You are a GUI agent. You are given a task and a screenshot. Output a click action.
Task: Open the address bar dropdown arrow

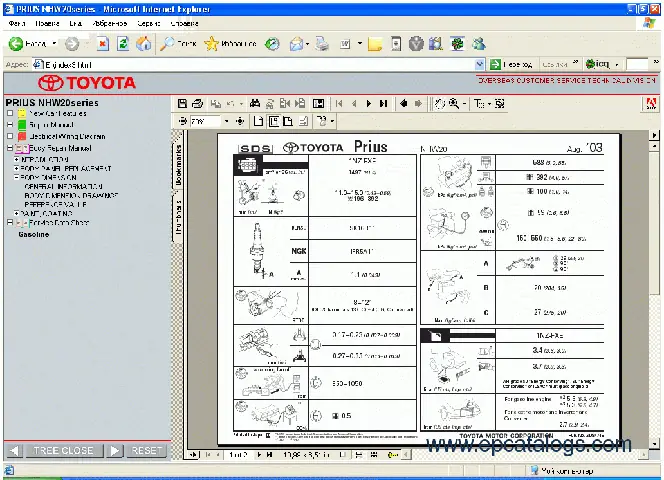point(479,64)
